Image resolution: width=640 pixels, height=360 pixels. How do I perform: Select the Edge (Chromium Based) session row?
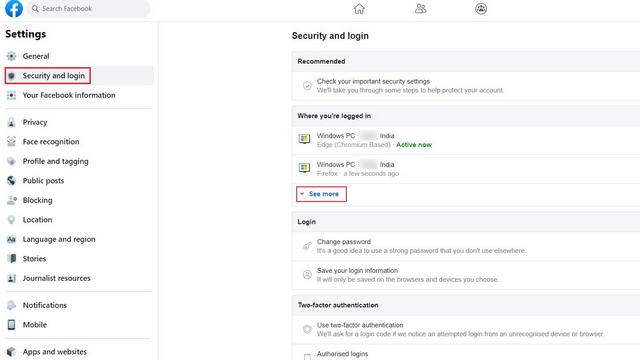click(x=466, y=140)
